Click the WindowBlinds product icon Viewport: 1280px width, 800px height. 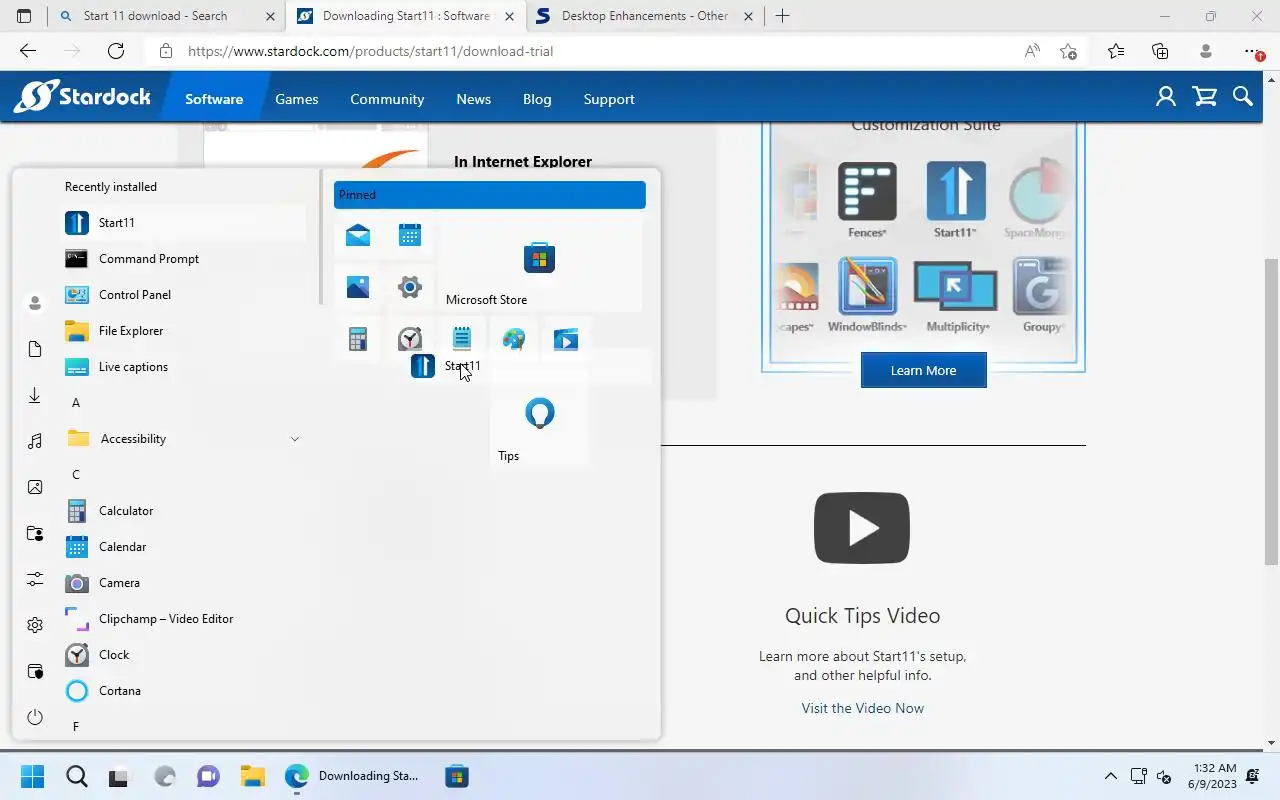point(867,287)
